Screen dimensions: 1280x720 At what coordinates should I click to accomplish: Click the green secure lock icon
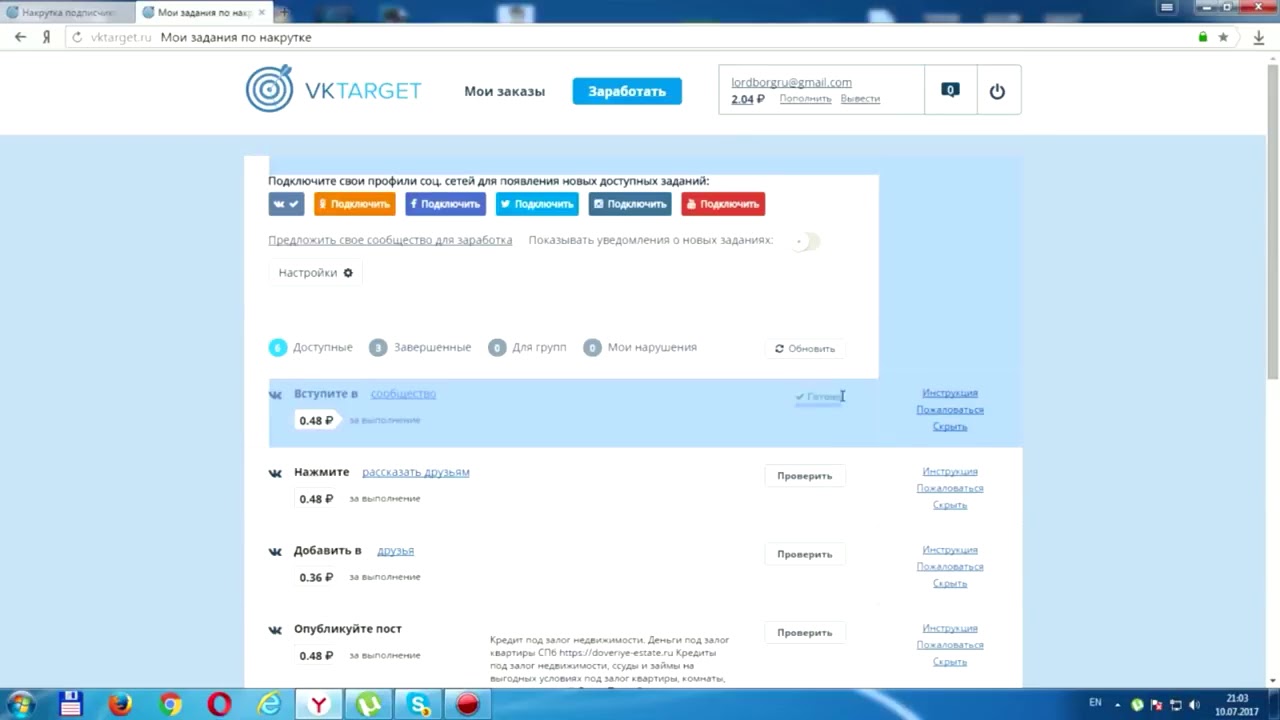1203,37
